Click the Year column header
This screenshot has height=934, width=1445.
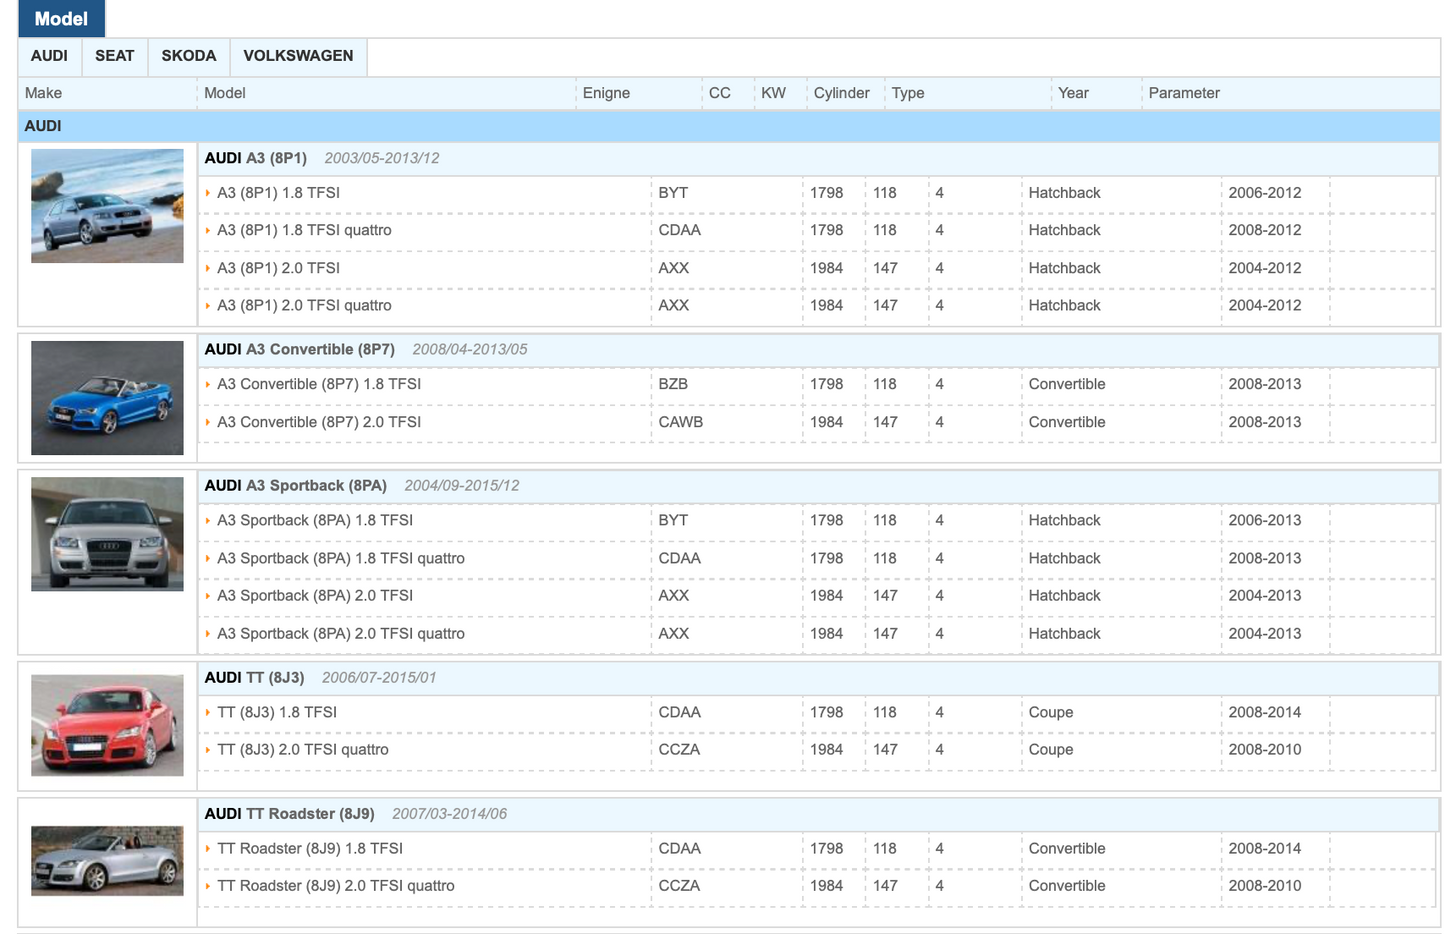1073,93
